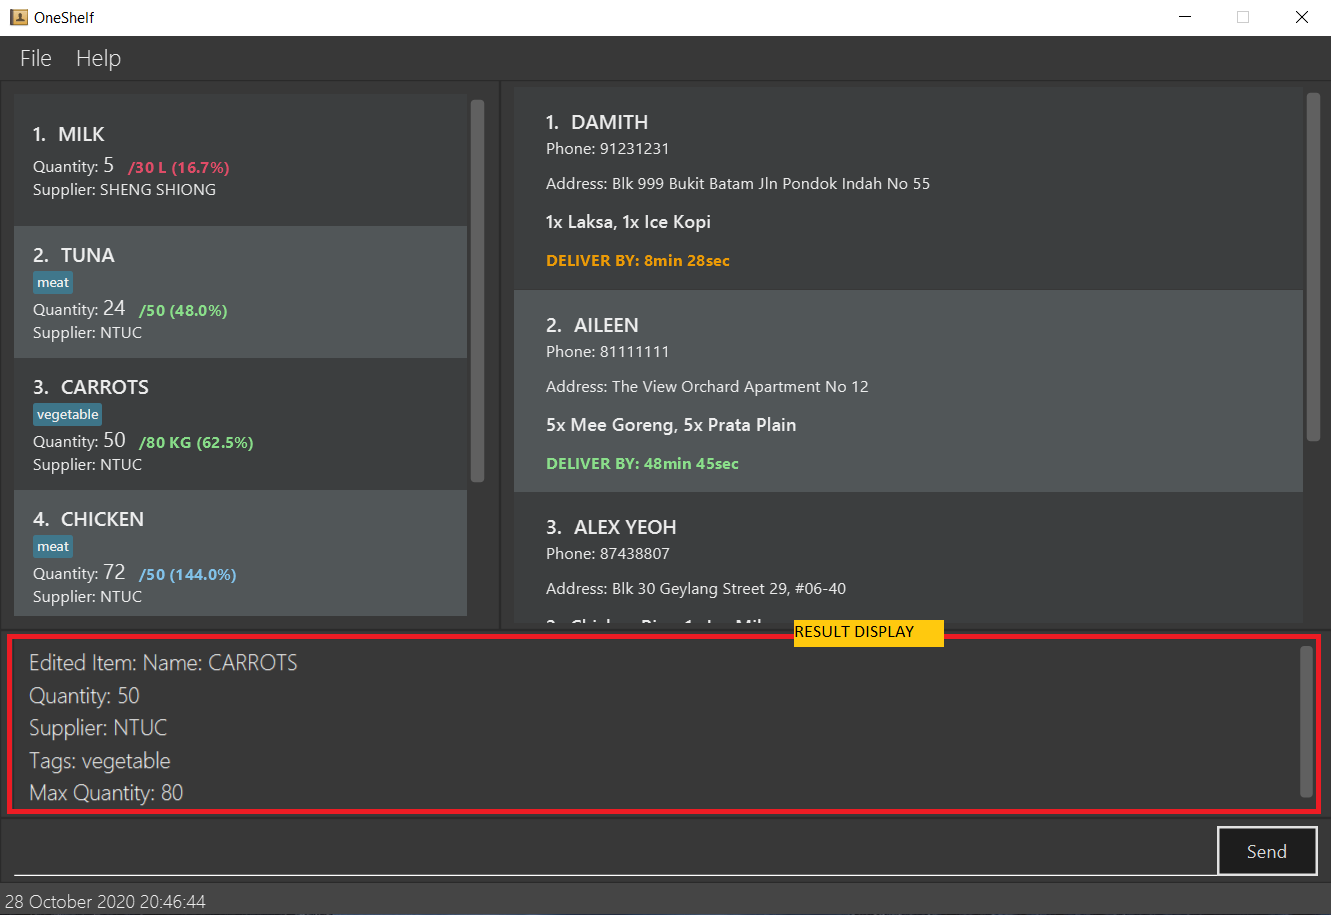Screen dimensions: 1331x915
Task: Click The View Orchard Apartment address
Action: click(x=707, y=387)
